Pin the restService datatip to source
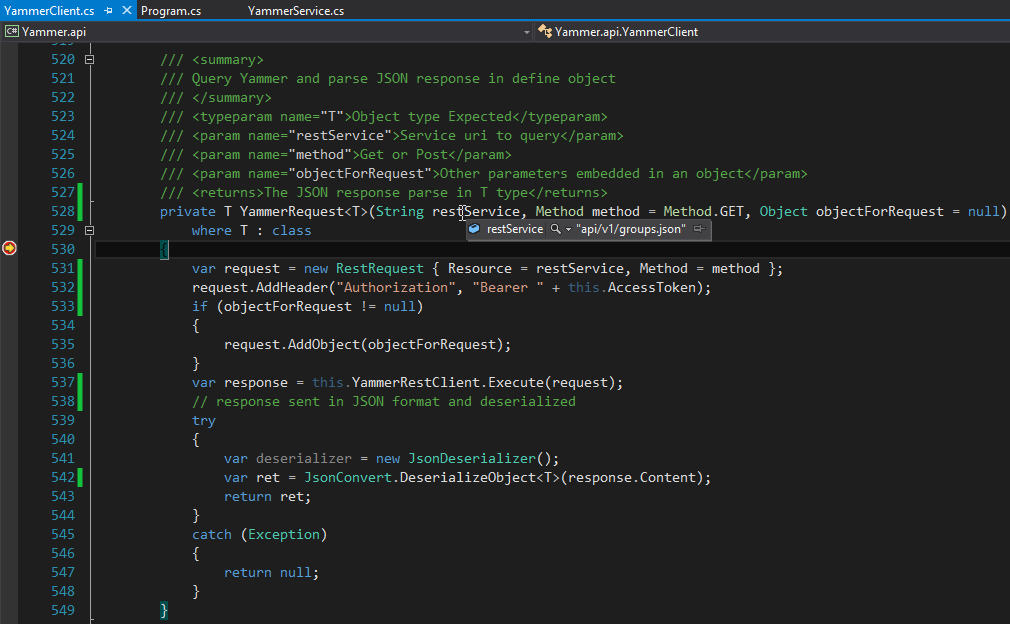The height and width of the screenshot is (624, 1010). click(699, 229)
